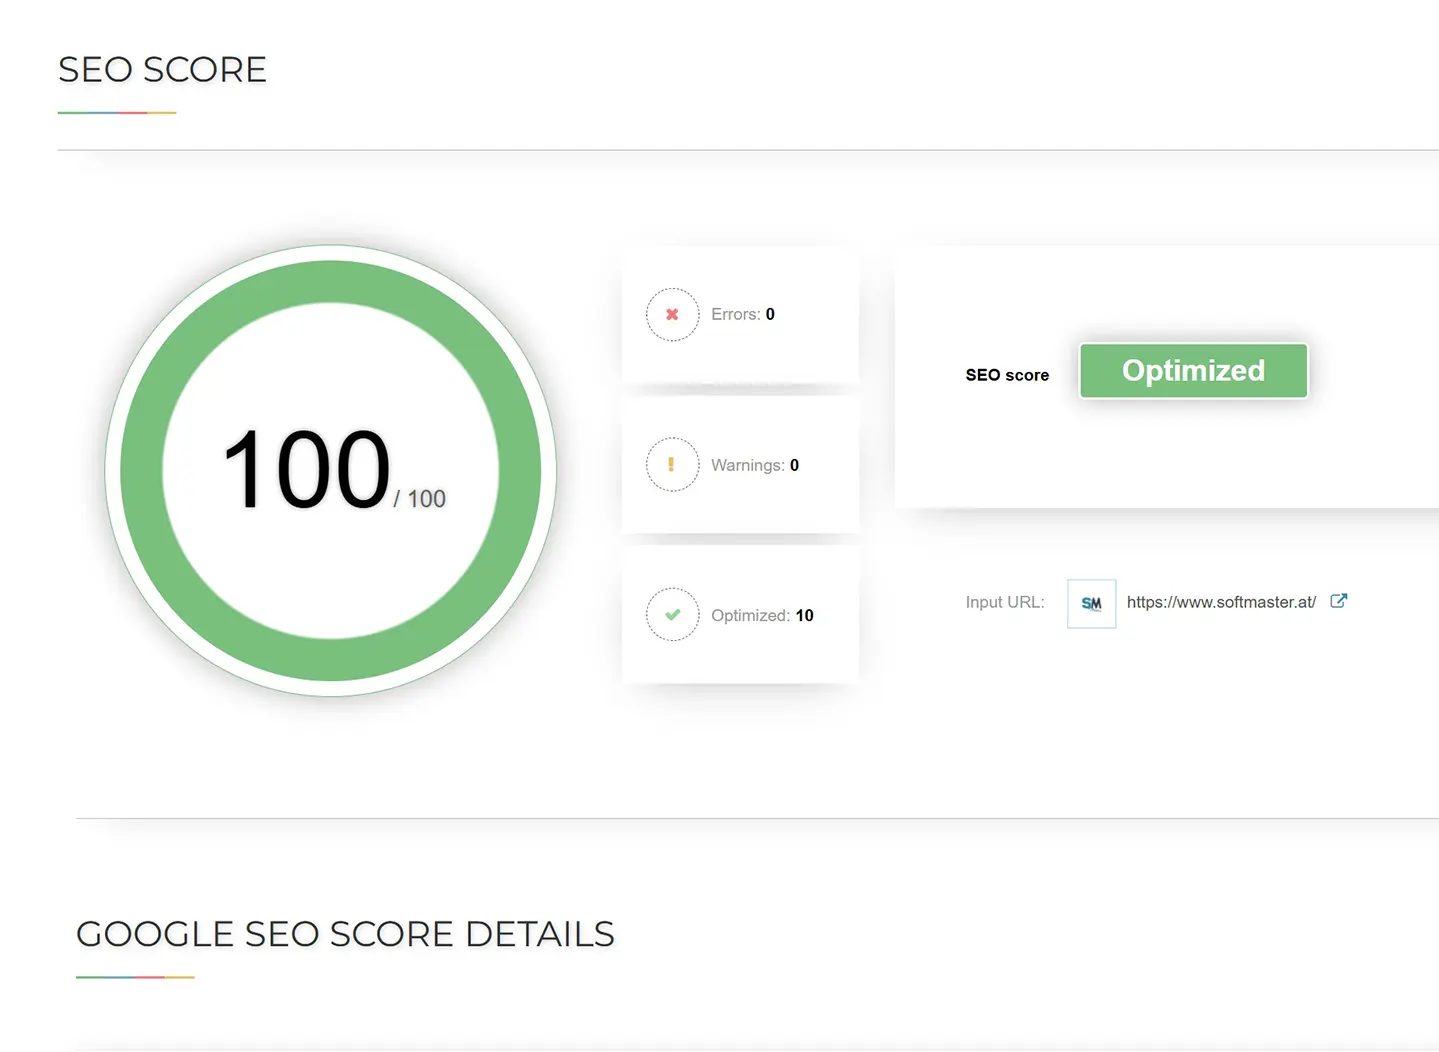1439x1052 pixels.
Task: Open the https://www.softmaster.at/ link
Action: pos(1220,601)
